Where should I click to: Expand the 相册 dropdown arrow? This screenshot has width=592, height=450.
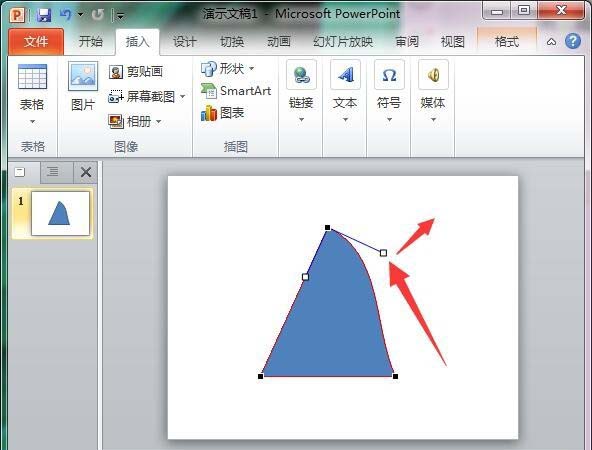(159, 122)
